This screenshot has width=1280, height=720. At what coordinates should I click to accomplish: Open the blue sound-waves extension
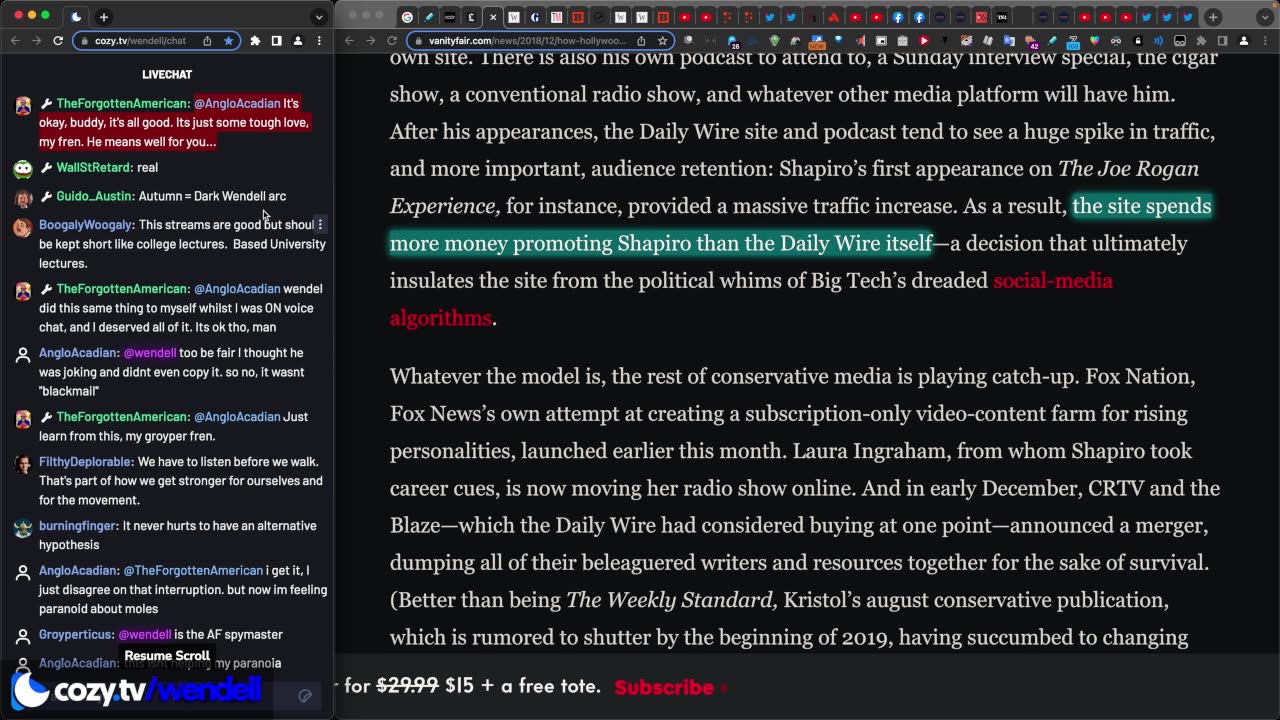(1158, 41)
